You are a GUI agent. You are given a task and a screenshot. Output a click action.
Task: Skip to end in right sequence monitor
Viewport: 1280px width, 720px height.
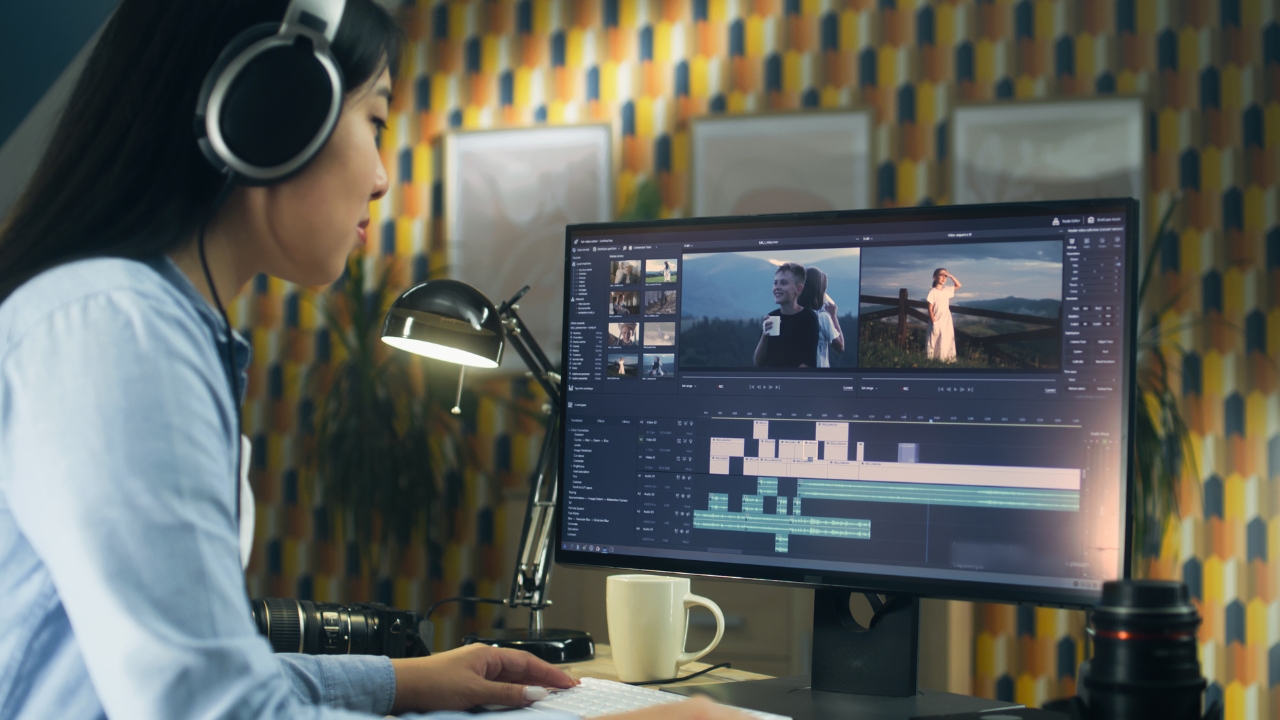(x=970, y=389)
